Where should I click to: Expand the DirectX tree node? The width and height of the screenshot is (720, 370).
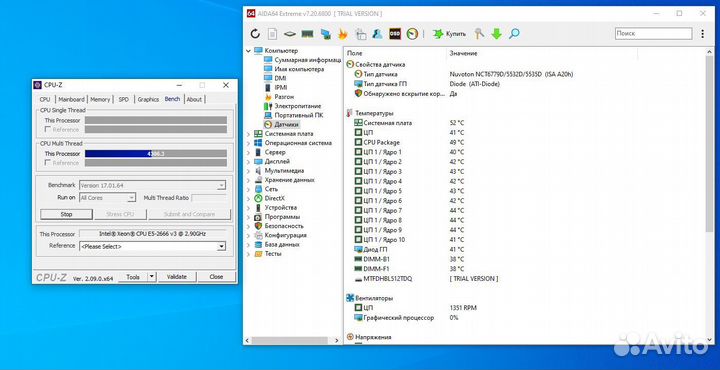click(248, 198)
